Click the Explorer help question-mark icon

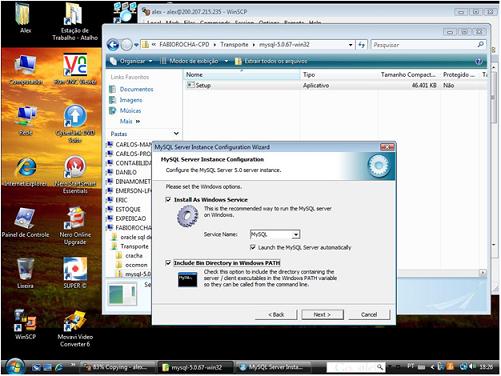[x=479, y=61]
